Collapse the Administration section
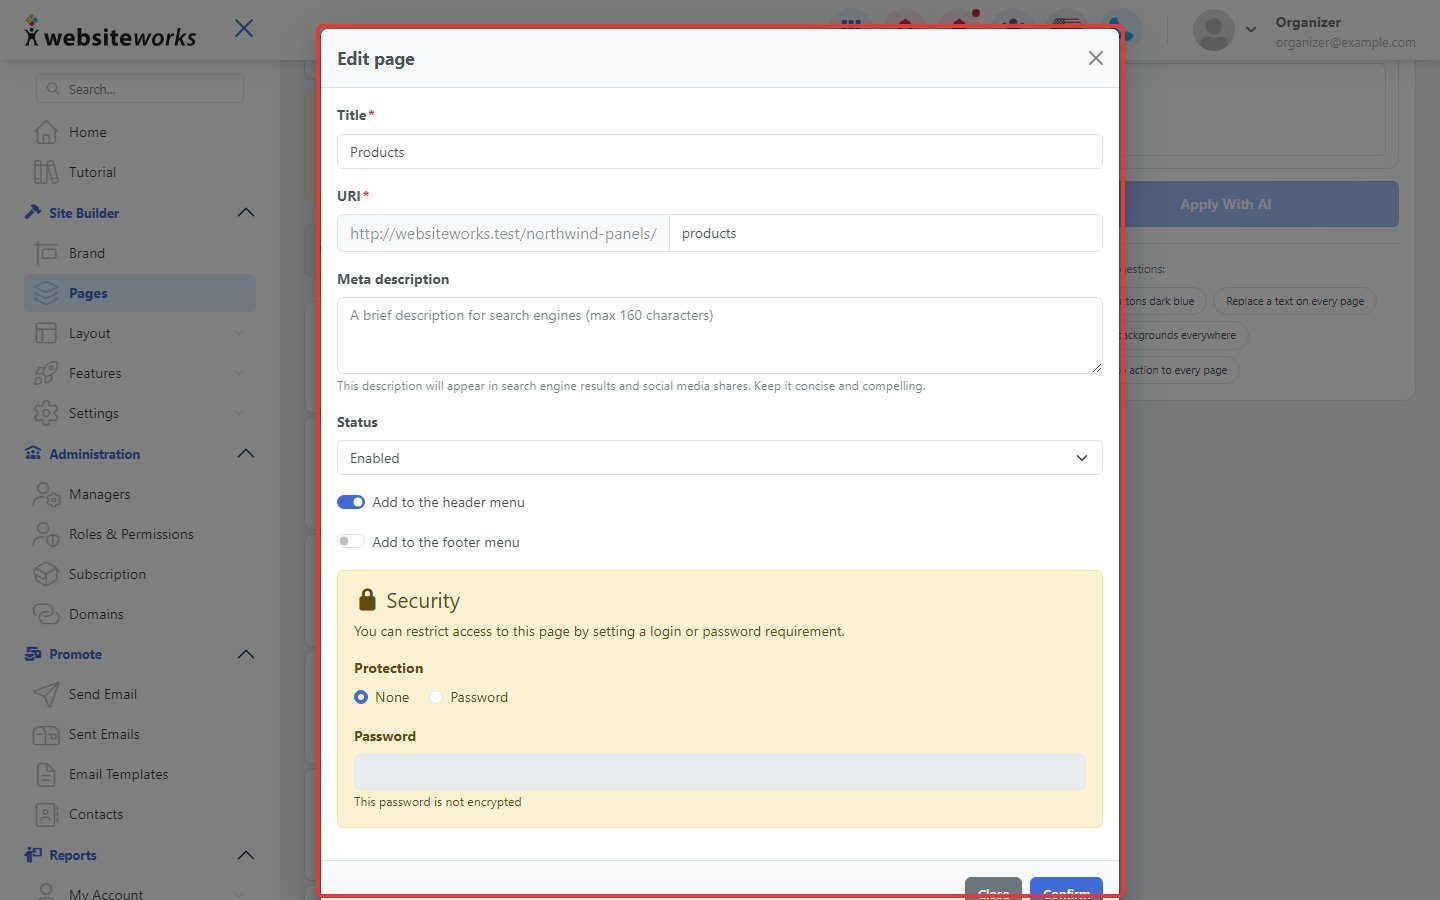The image size is (1440, 900). [246, 454]
